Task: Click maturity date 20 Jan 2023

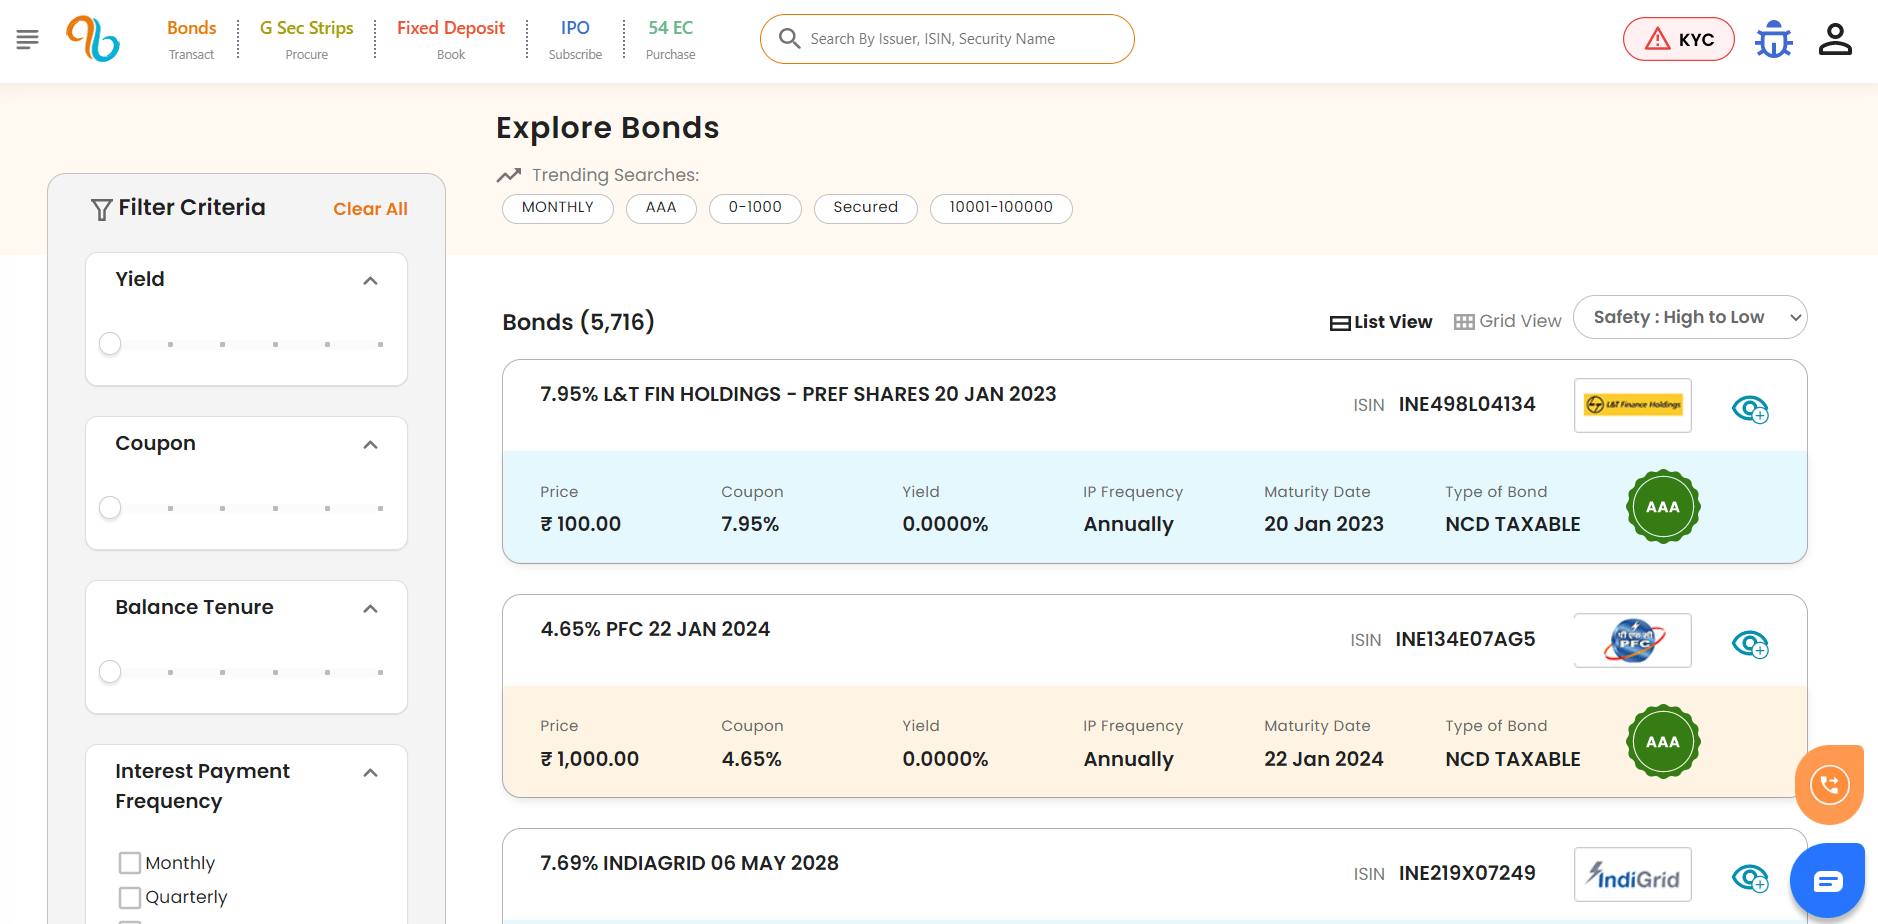Action: pos(1324,524)
